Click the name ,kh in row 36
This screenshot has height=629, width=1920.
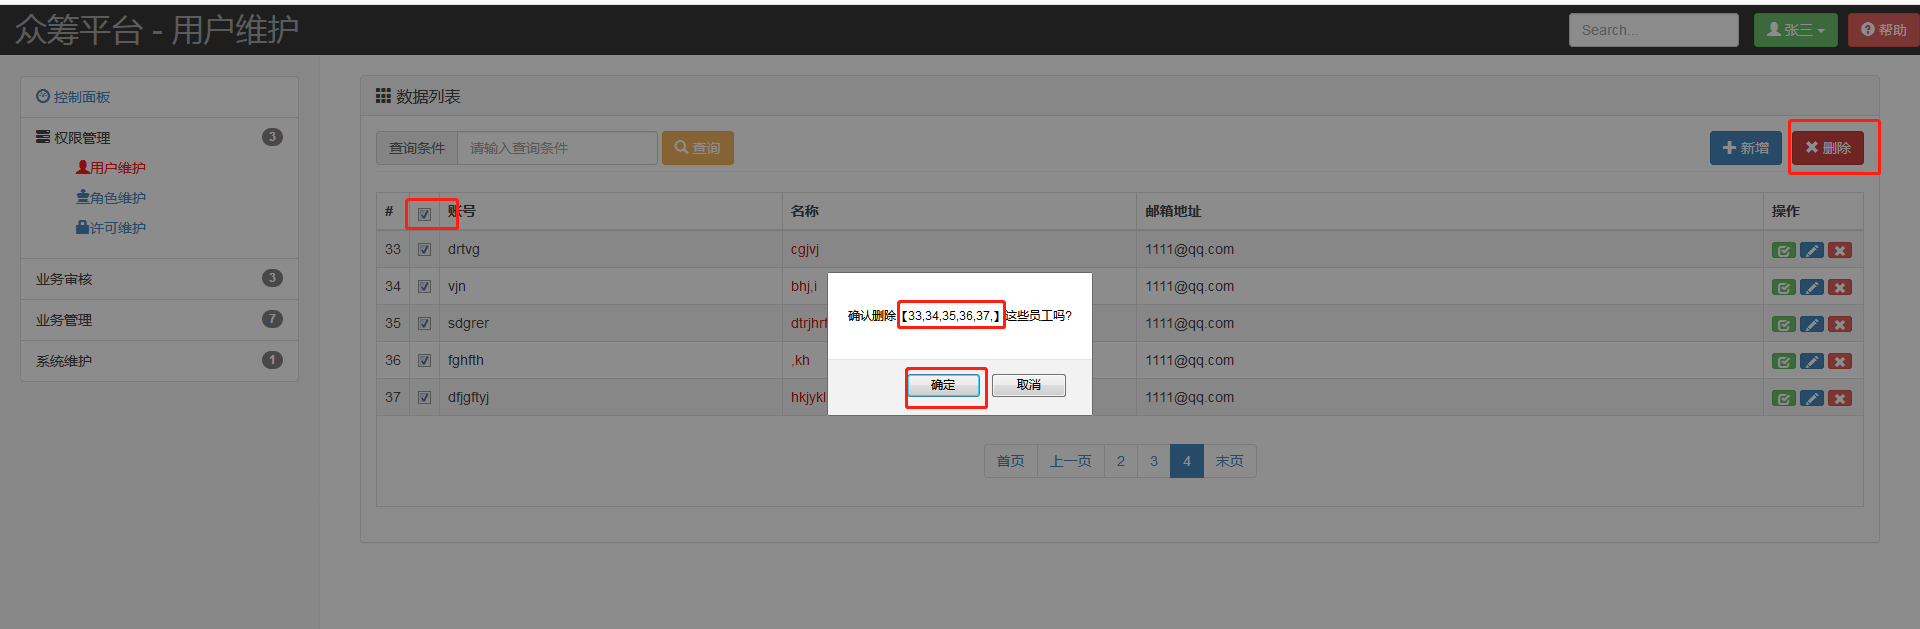pos(800,360)
